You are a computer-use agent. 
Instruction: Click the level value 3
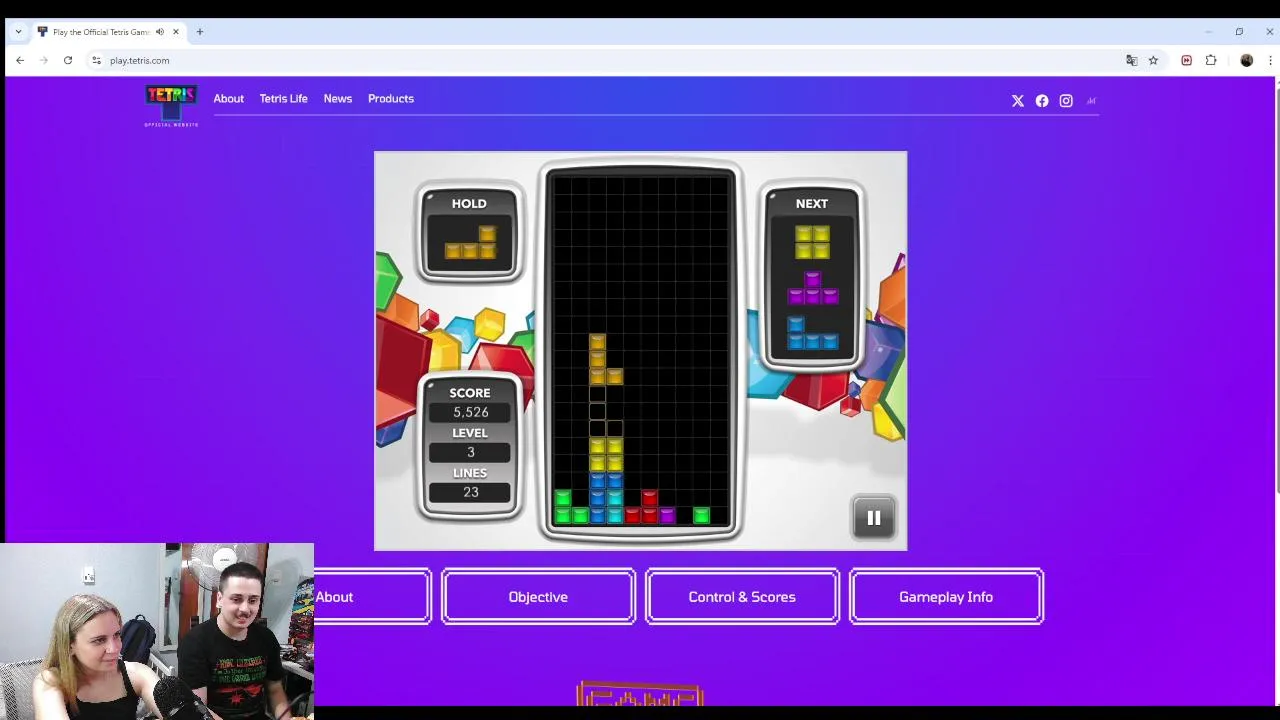pyautogui.click(x=470, y=452)
